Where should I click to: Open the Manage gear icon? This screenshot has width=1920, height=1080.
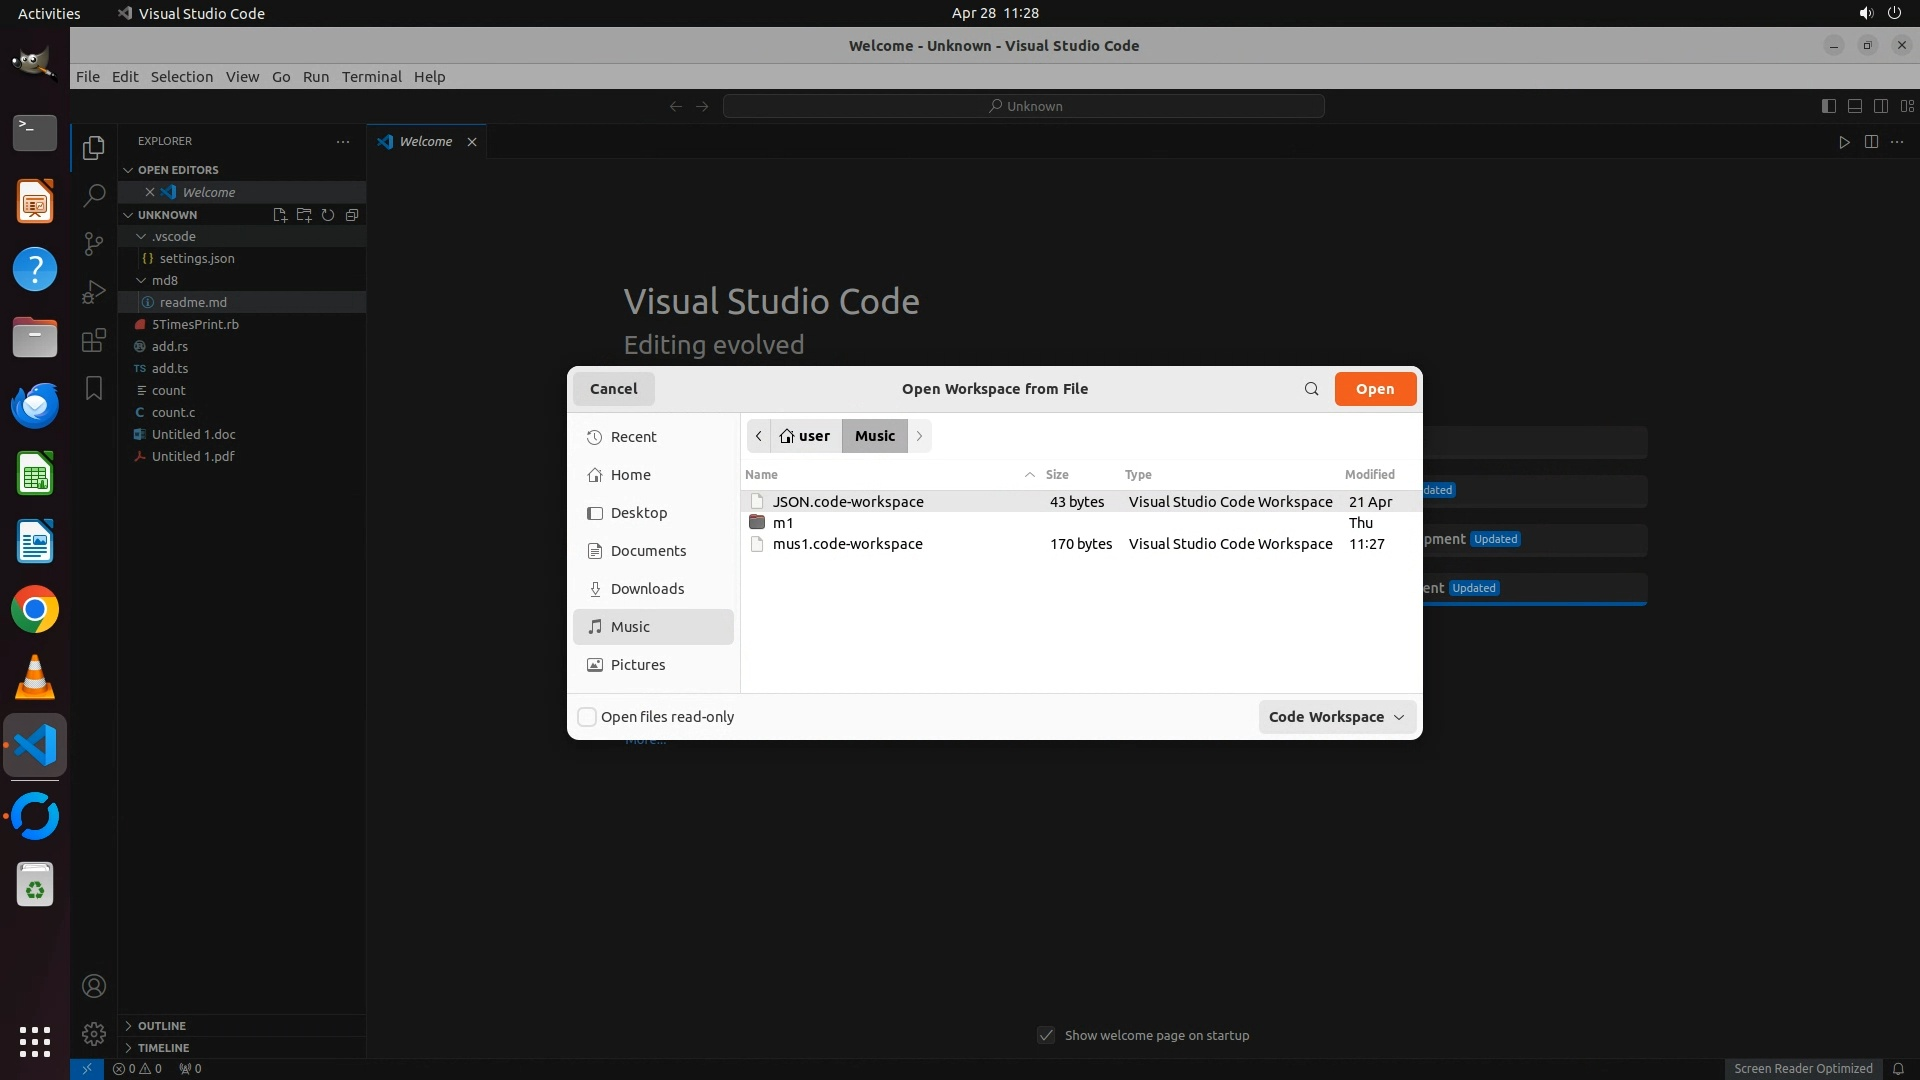(94, 1033)
